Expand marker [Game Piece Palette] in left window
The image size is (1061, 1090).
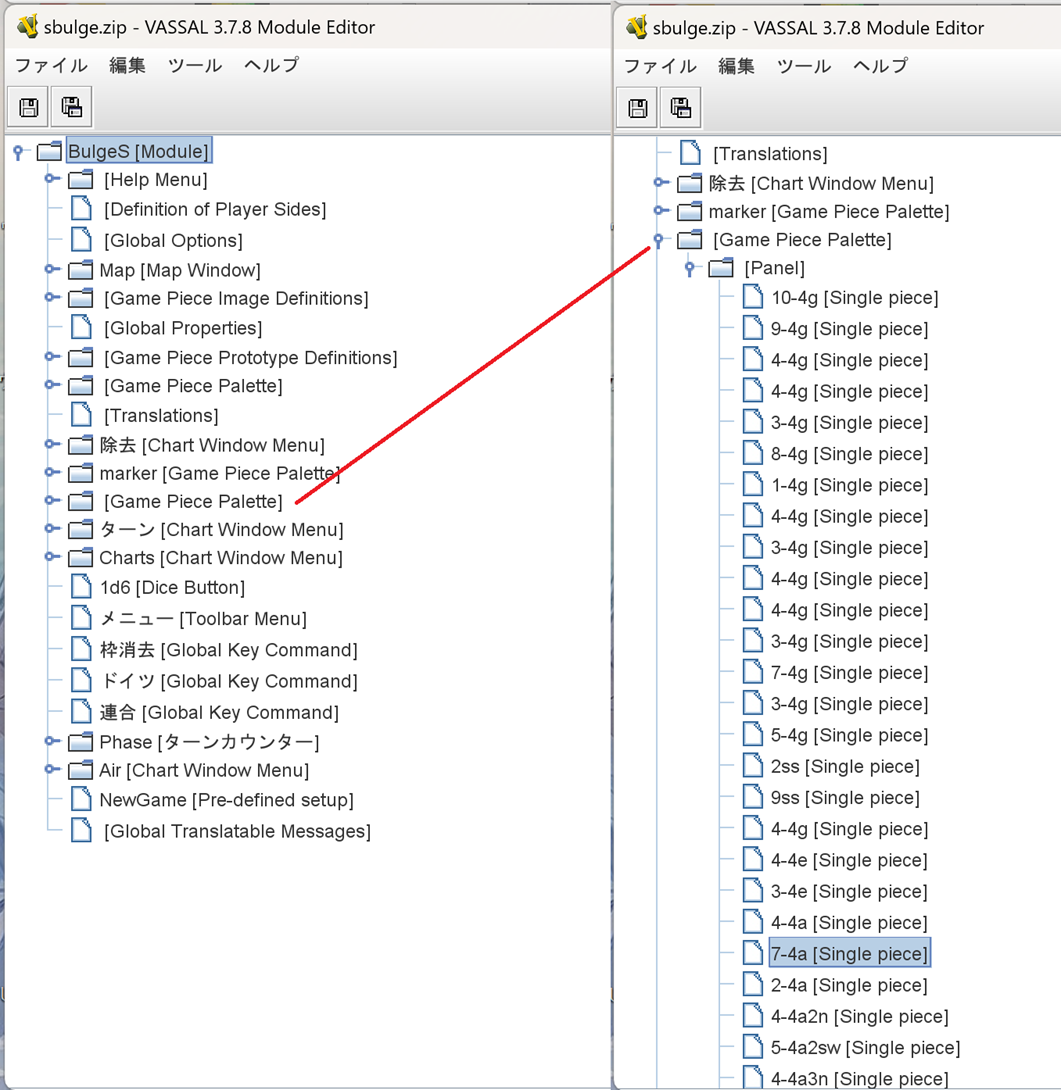coord(51,473)
